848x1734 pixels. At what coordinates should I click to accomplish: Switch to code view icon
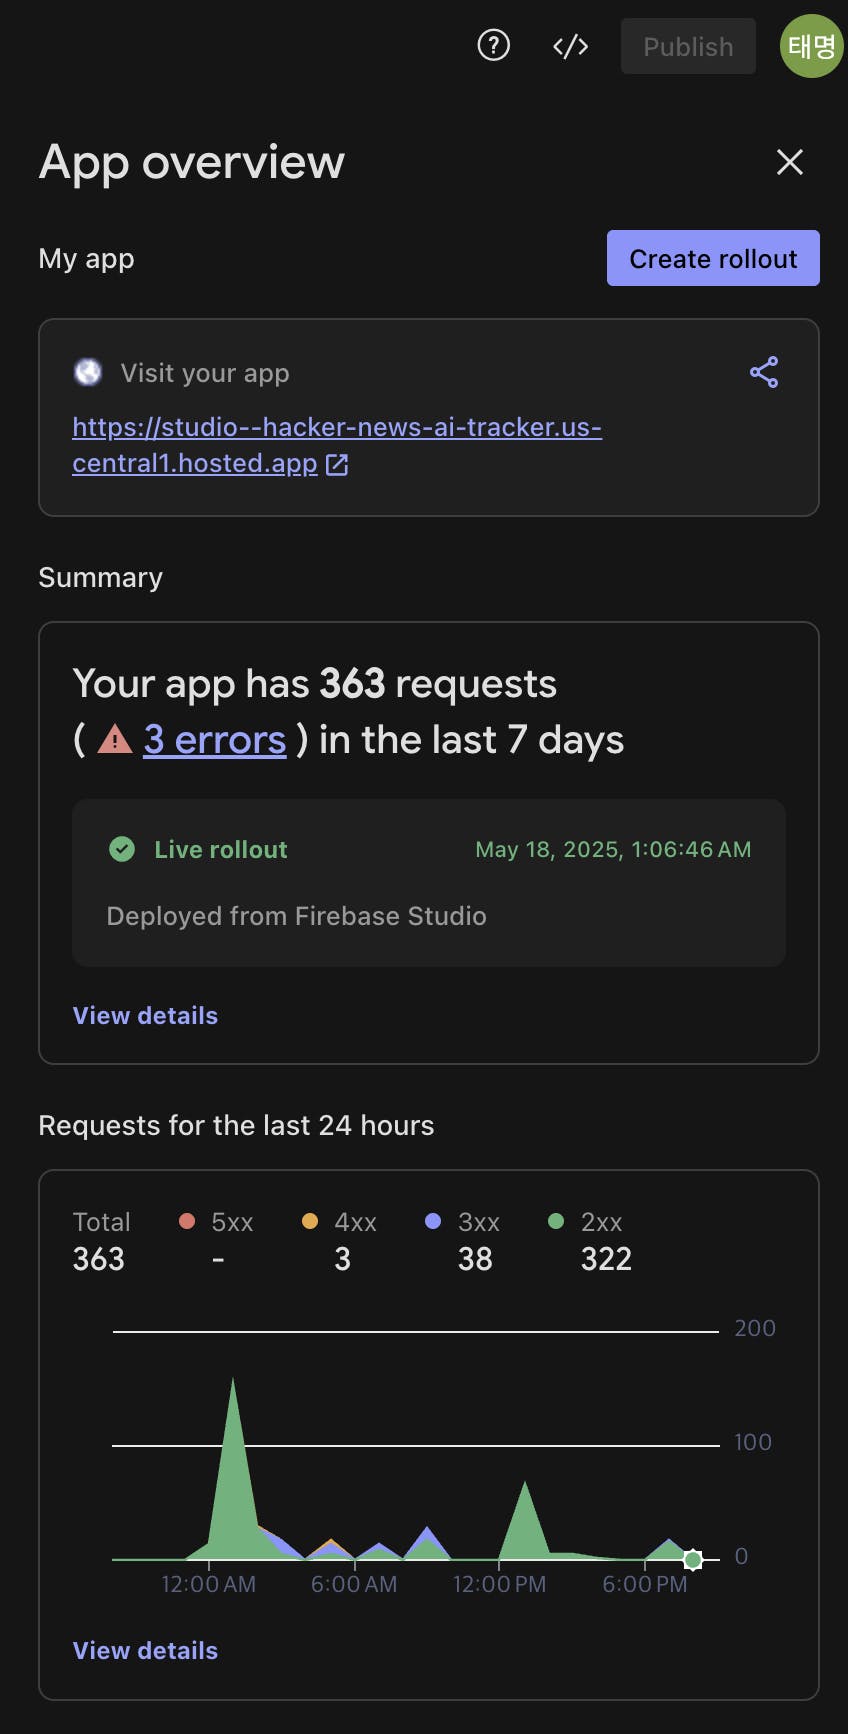(x=570, y=46)
